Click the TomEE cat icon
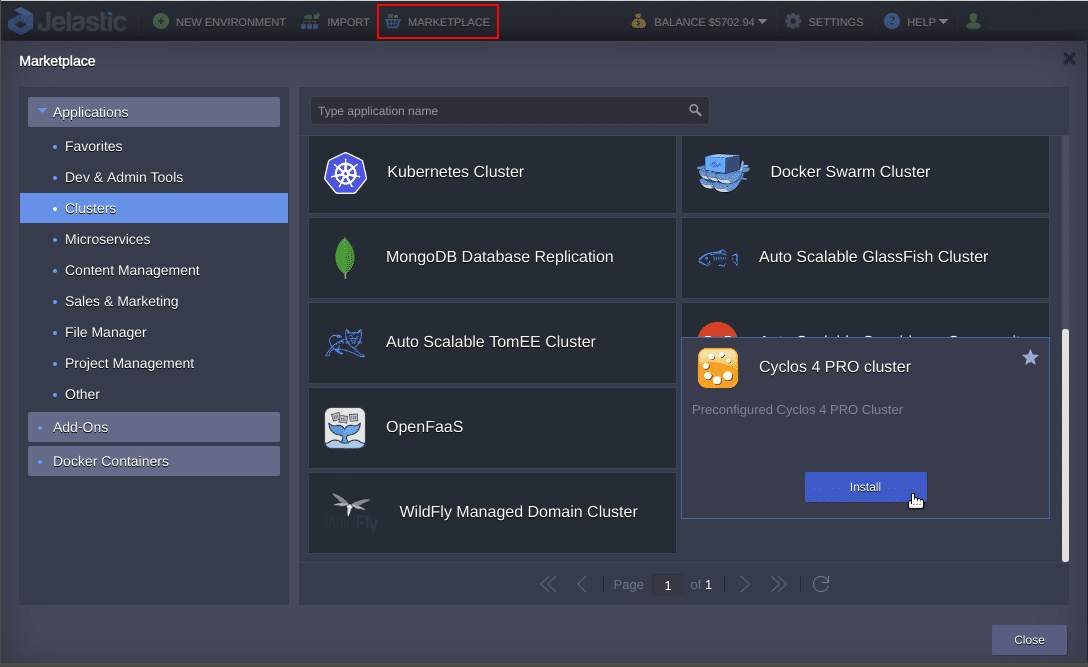 coord(345,343)
